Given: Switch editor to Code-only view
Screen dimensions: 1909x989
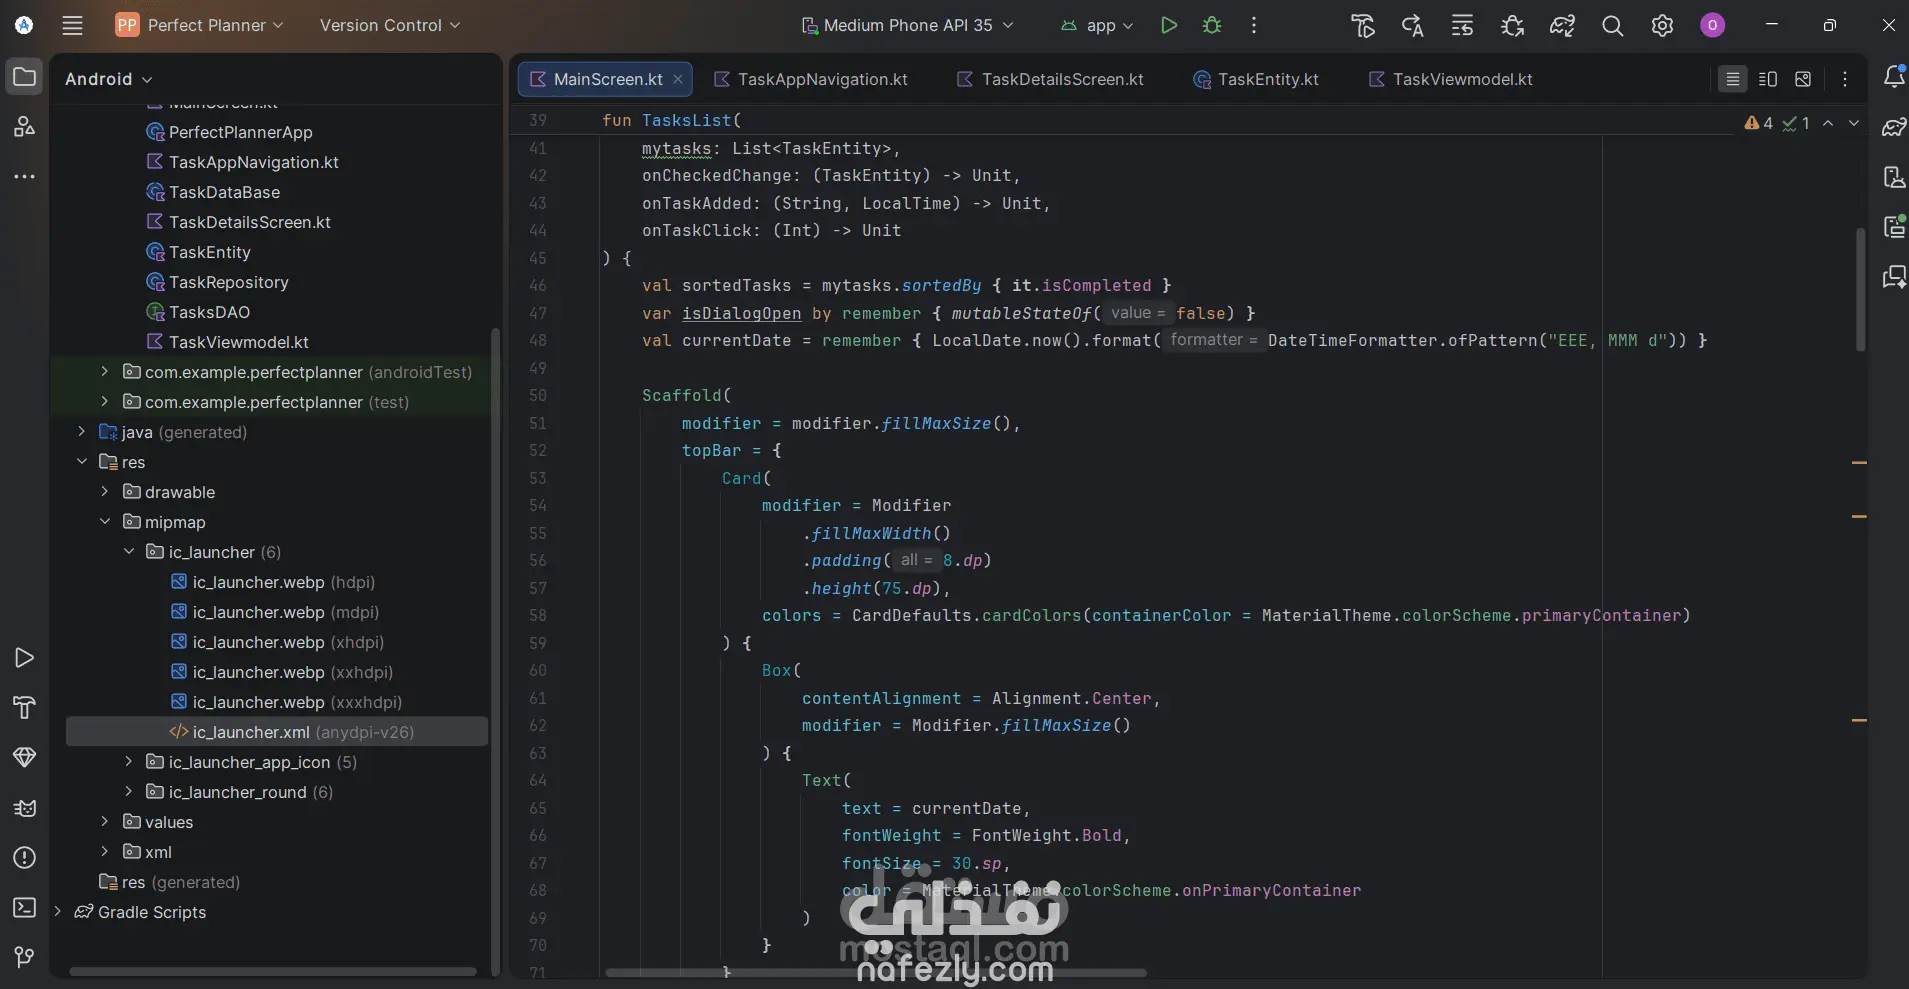Looking at the screenshot, I should (x=1733, y=79).
